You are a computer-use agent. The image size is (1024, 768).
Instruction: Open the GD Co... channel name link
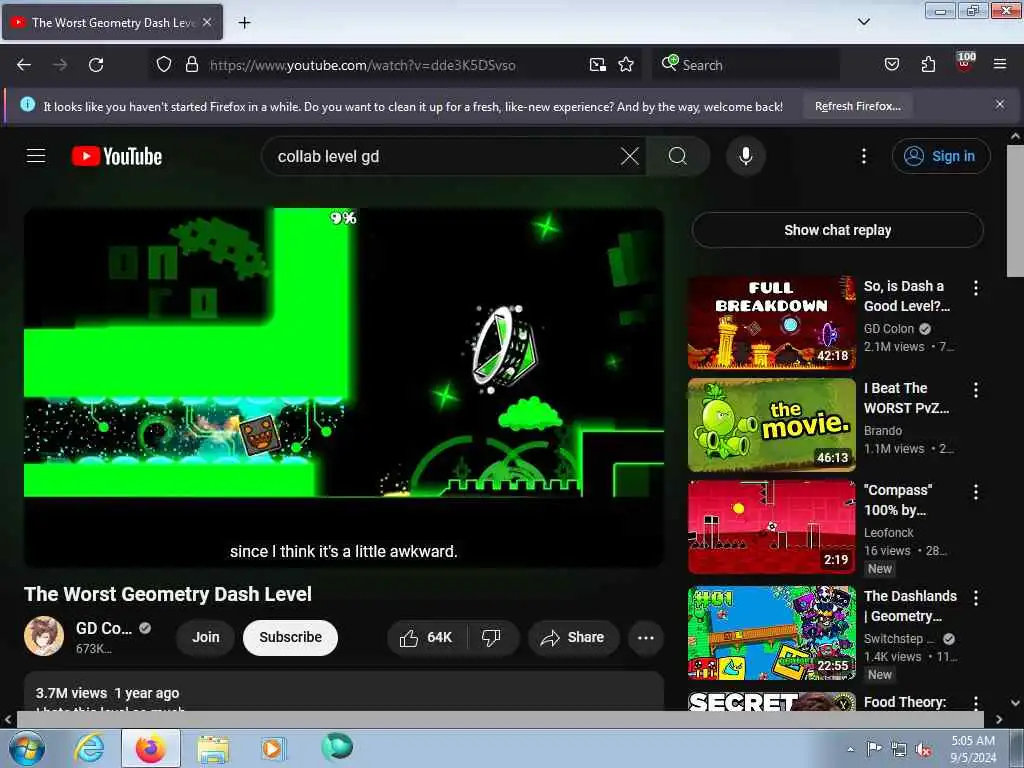104,628
